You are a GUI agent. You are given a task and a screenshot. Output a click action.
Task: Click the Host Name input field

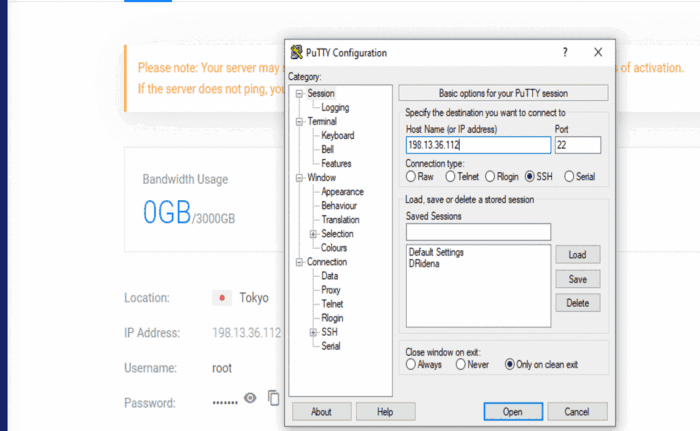[x=478, y=145]
